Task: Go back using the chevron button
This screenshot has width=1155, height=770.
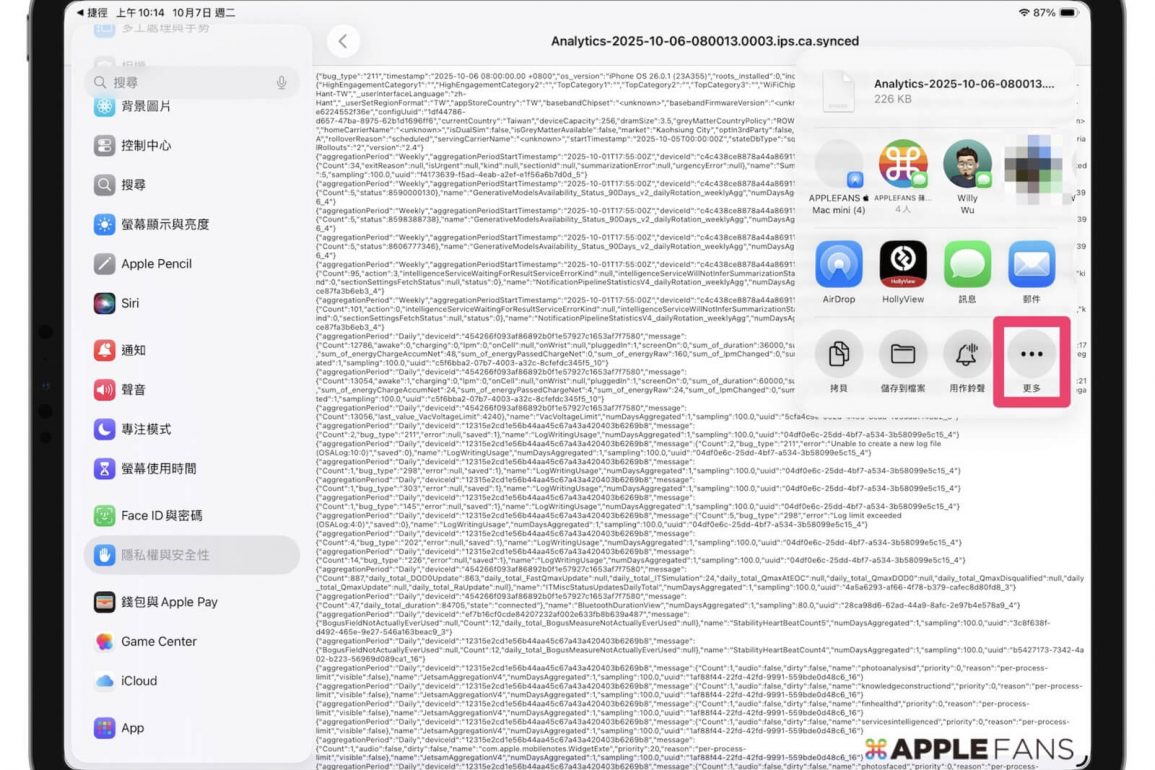Action: pyautogui.click(x=343, y=41)
